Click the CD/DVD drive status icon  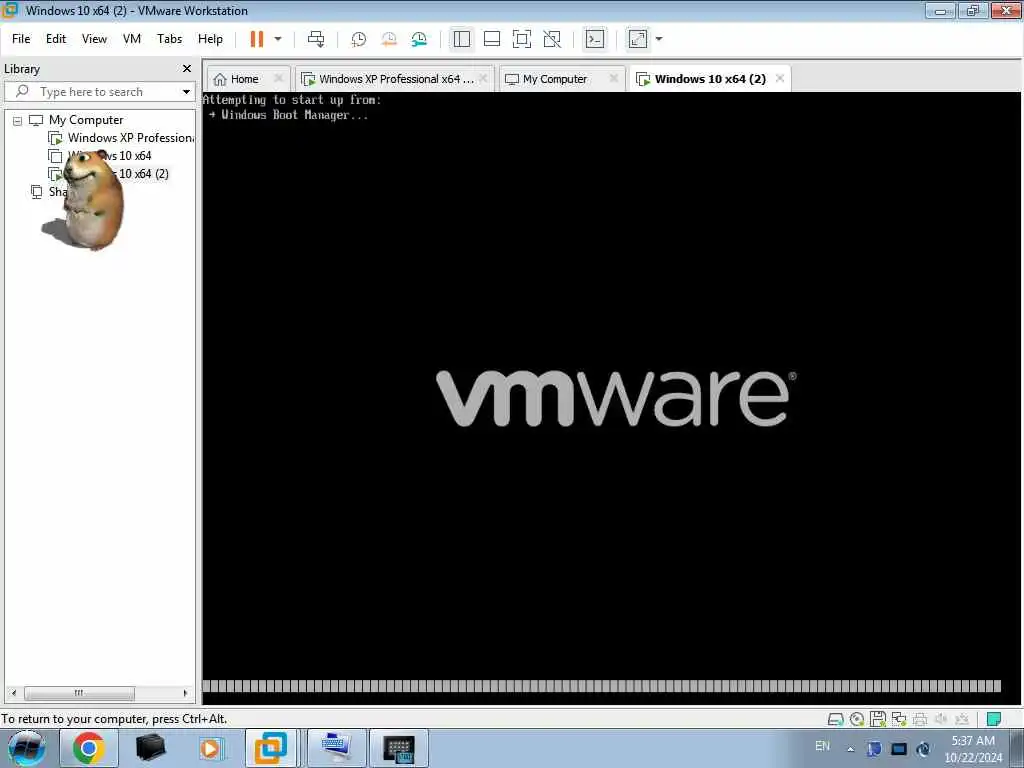coord(857,720)
